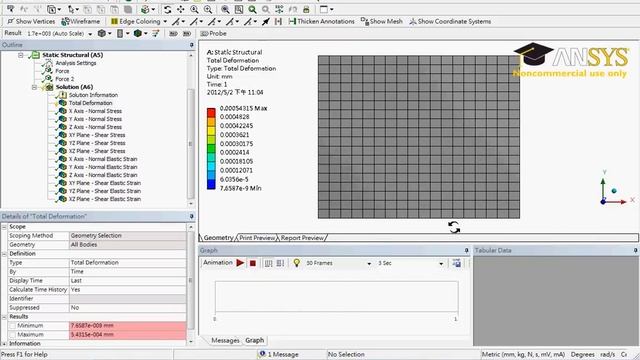The height and width of the screenshot is (360, 640).
Task: Select the Pan view tool
Action: coord(180,9)
